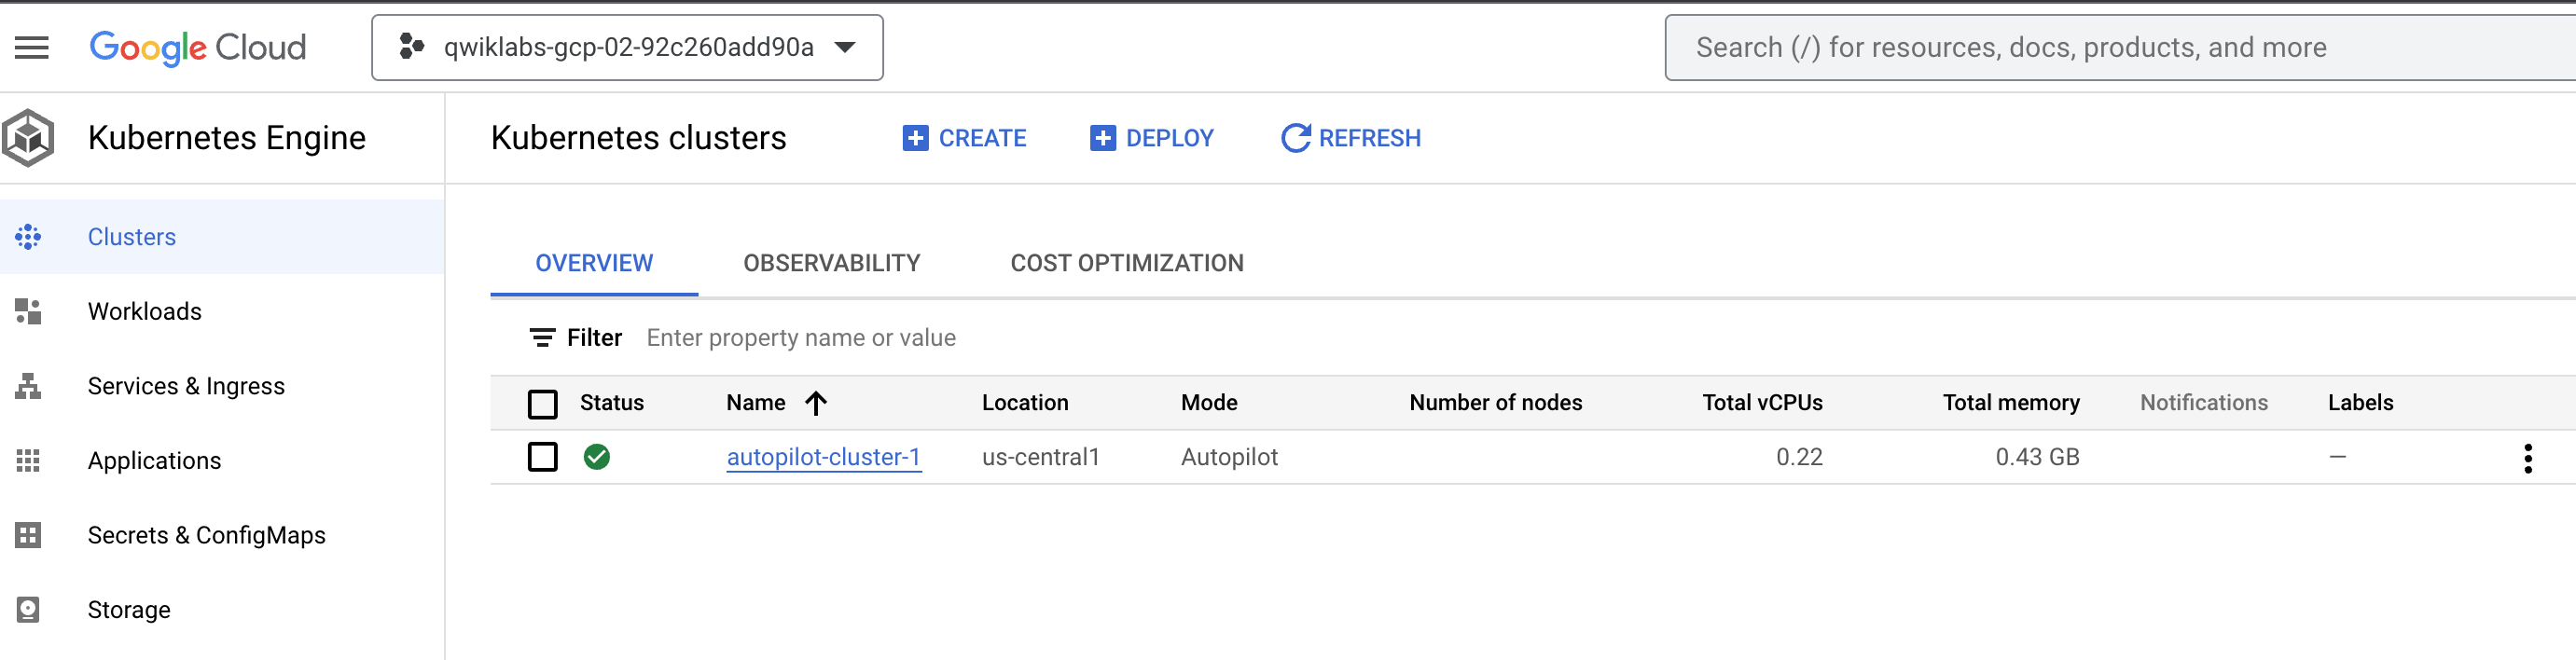Sort by the Mode column header
Screen dimensions: 2576x660
click(1209, 402)
